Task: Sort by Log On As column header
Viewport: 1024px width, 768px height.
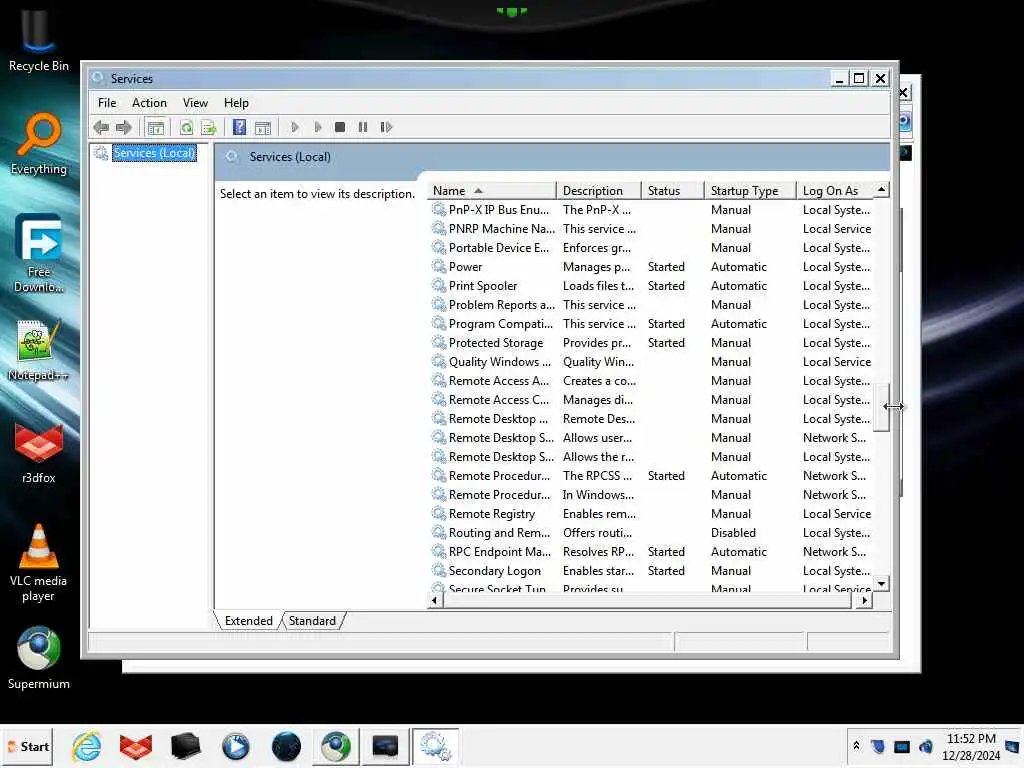Action: tap(835, 191)
